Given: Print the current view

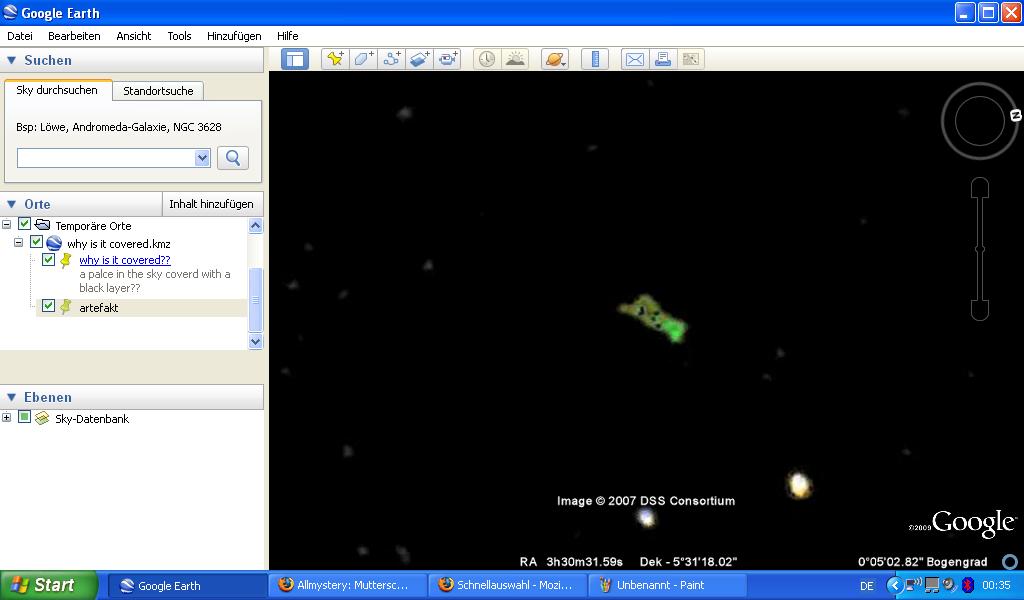Looking at the screenshot, I should 663,59.
